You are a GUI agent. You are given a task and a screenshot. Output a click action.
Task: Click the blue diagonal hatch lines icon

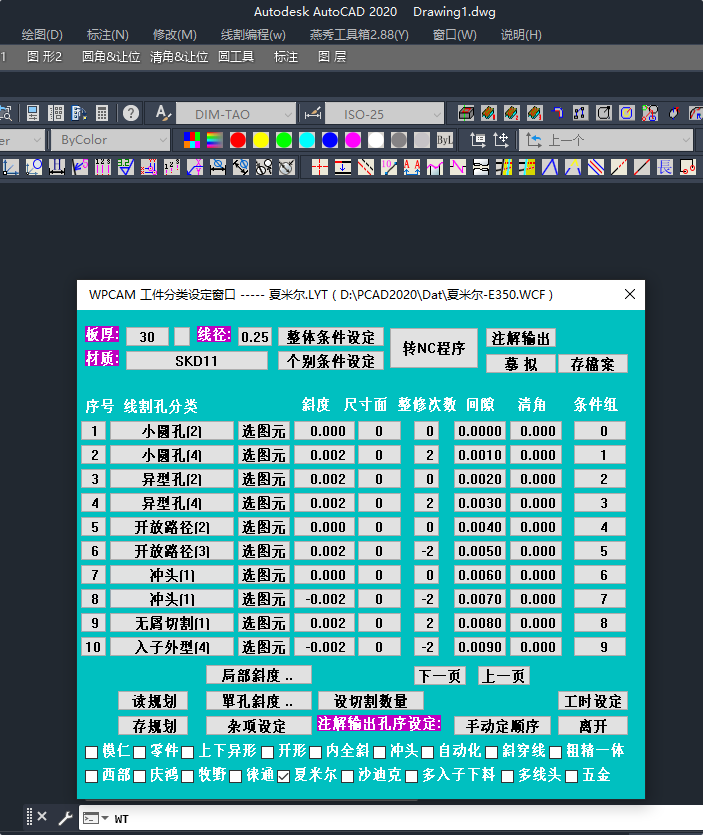point(596,167)
